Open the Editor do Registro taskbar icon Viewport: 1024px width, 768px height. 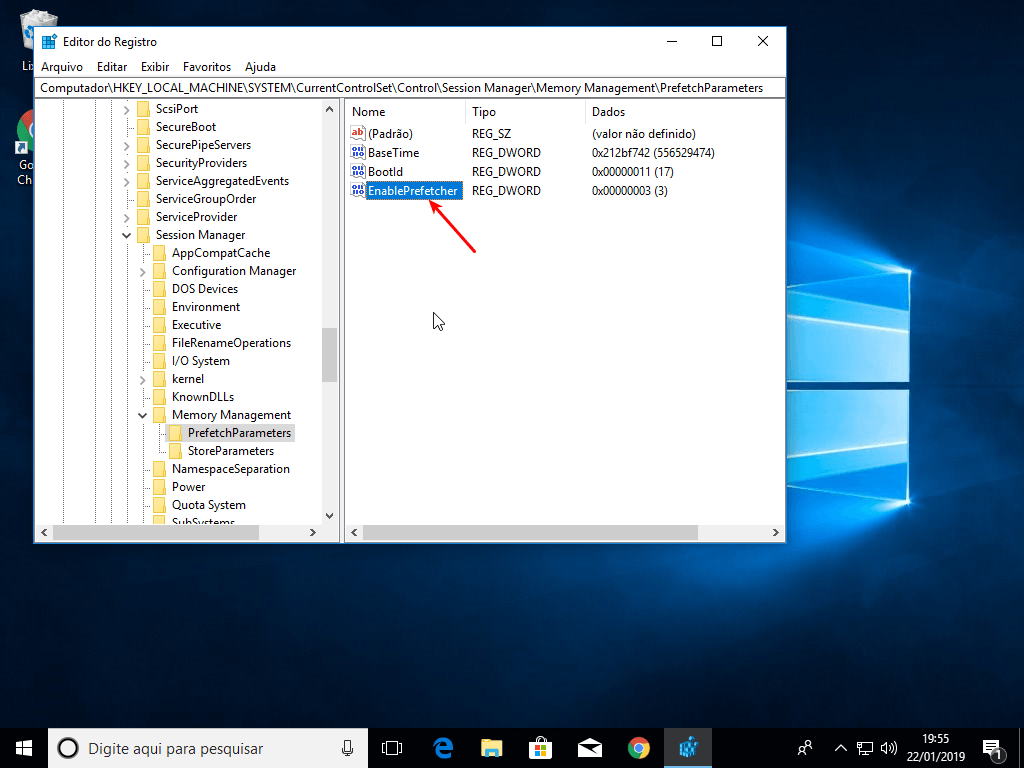coord(688,747)
